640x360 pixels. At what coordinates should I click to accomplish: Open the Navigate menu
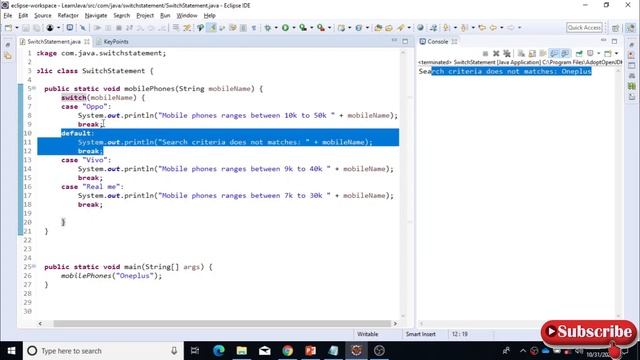[96, 16]
